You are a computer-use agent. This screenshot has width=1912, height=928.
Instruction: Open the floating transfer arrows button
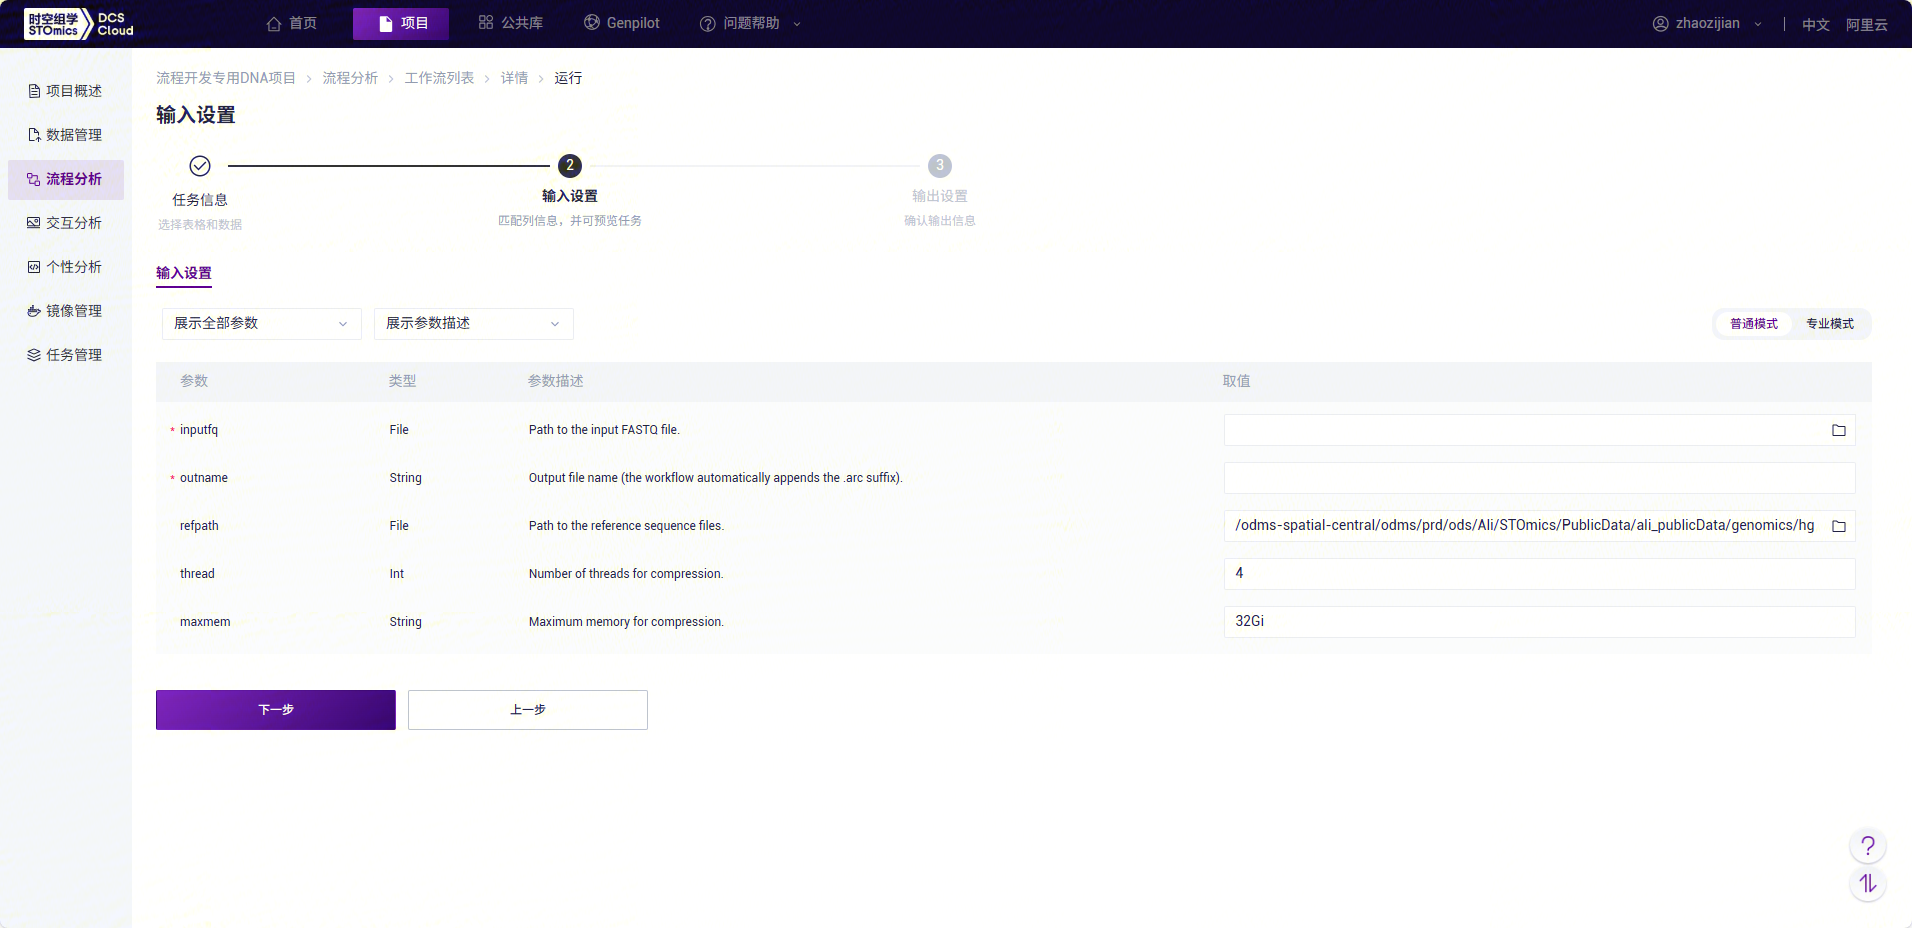[x=1868, y=884]
